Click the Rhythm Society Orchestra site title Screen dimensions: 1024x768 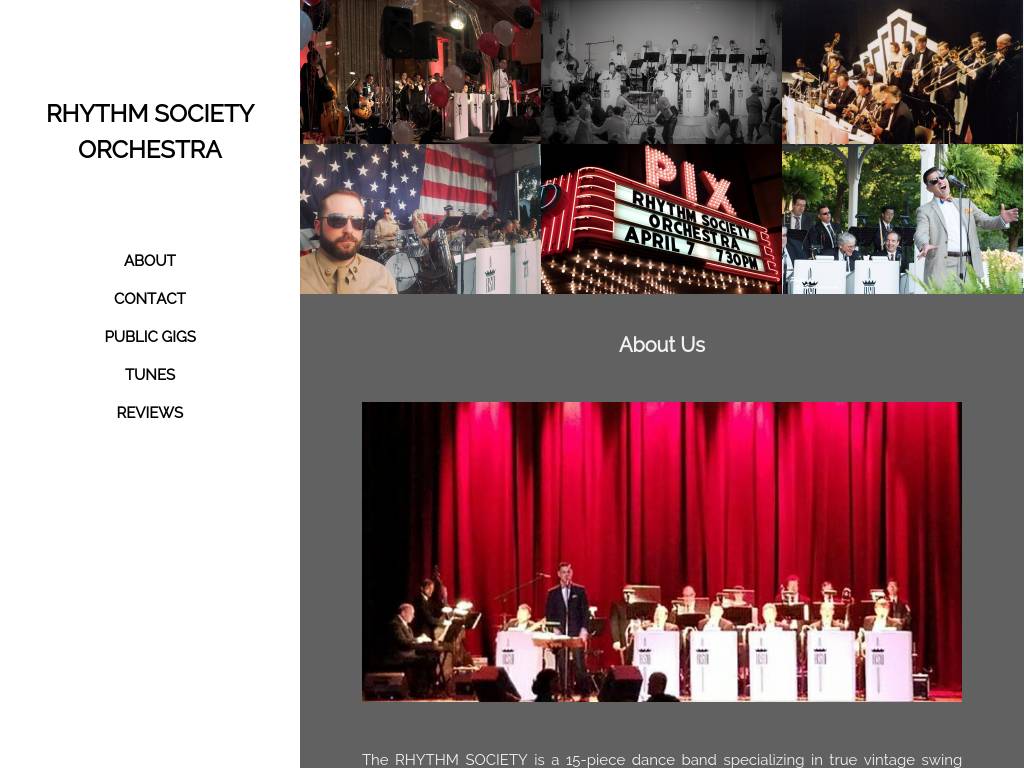150,131
